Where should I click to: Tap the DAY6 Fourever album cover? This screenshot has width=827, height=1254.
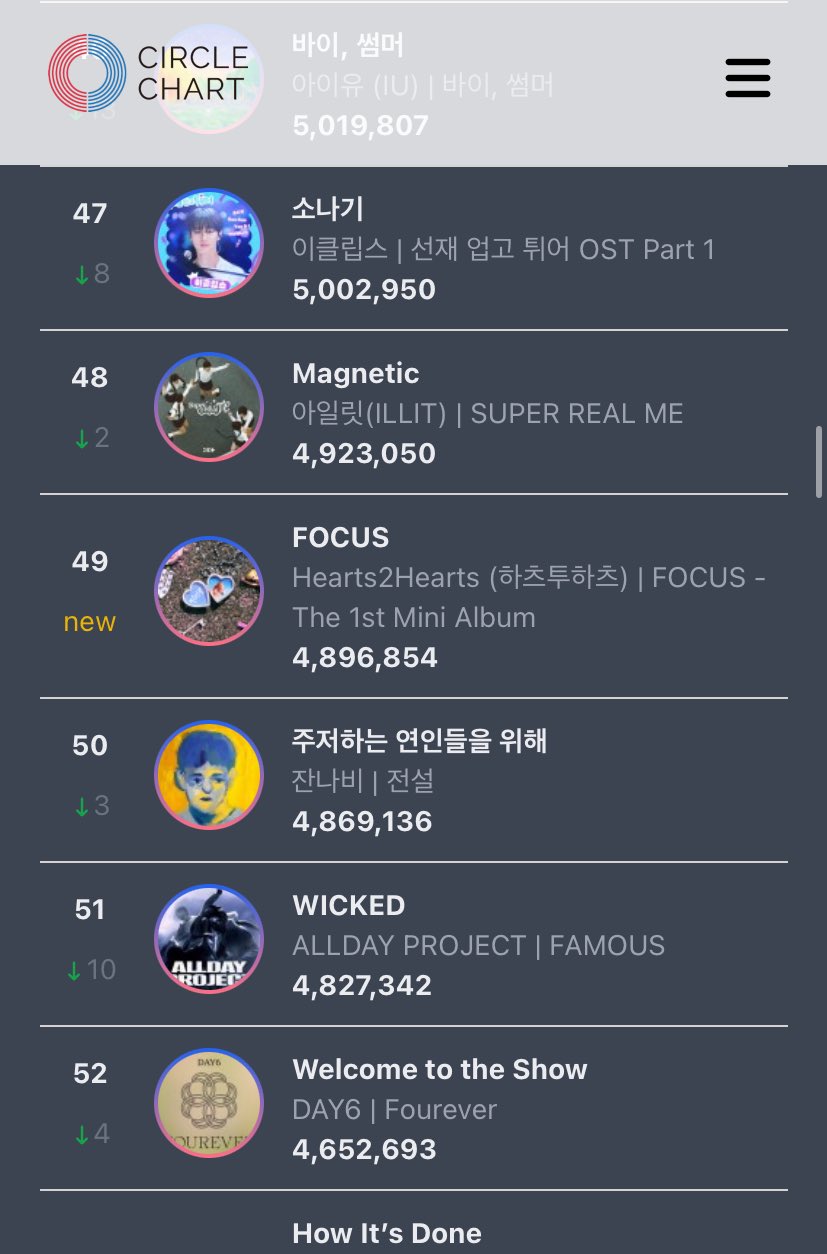[x=209, y=1102]
